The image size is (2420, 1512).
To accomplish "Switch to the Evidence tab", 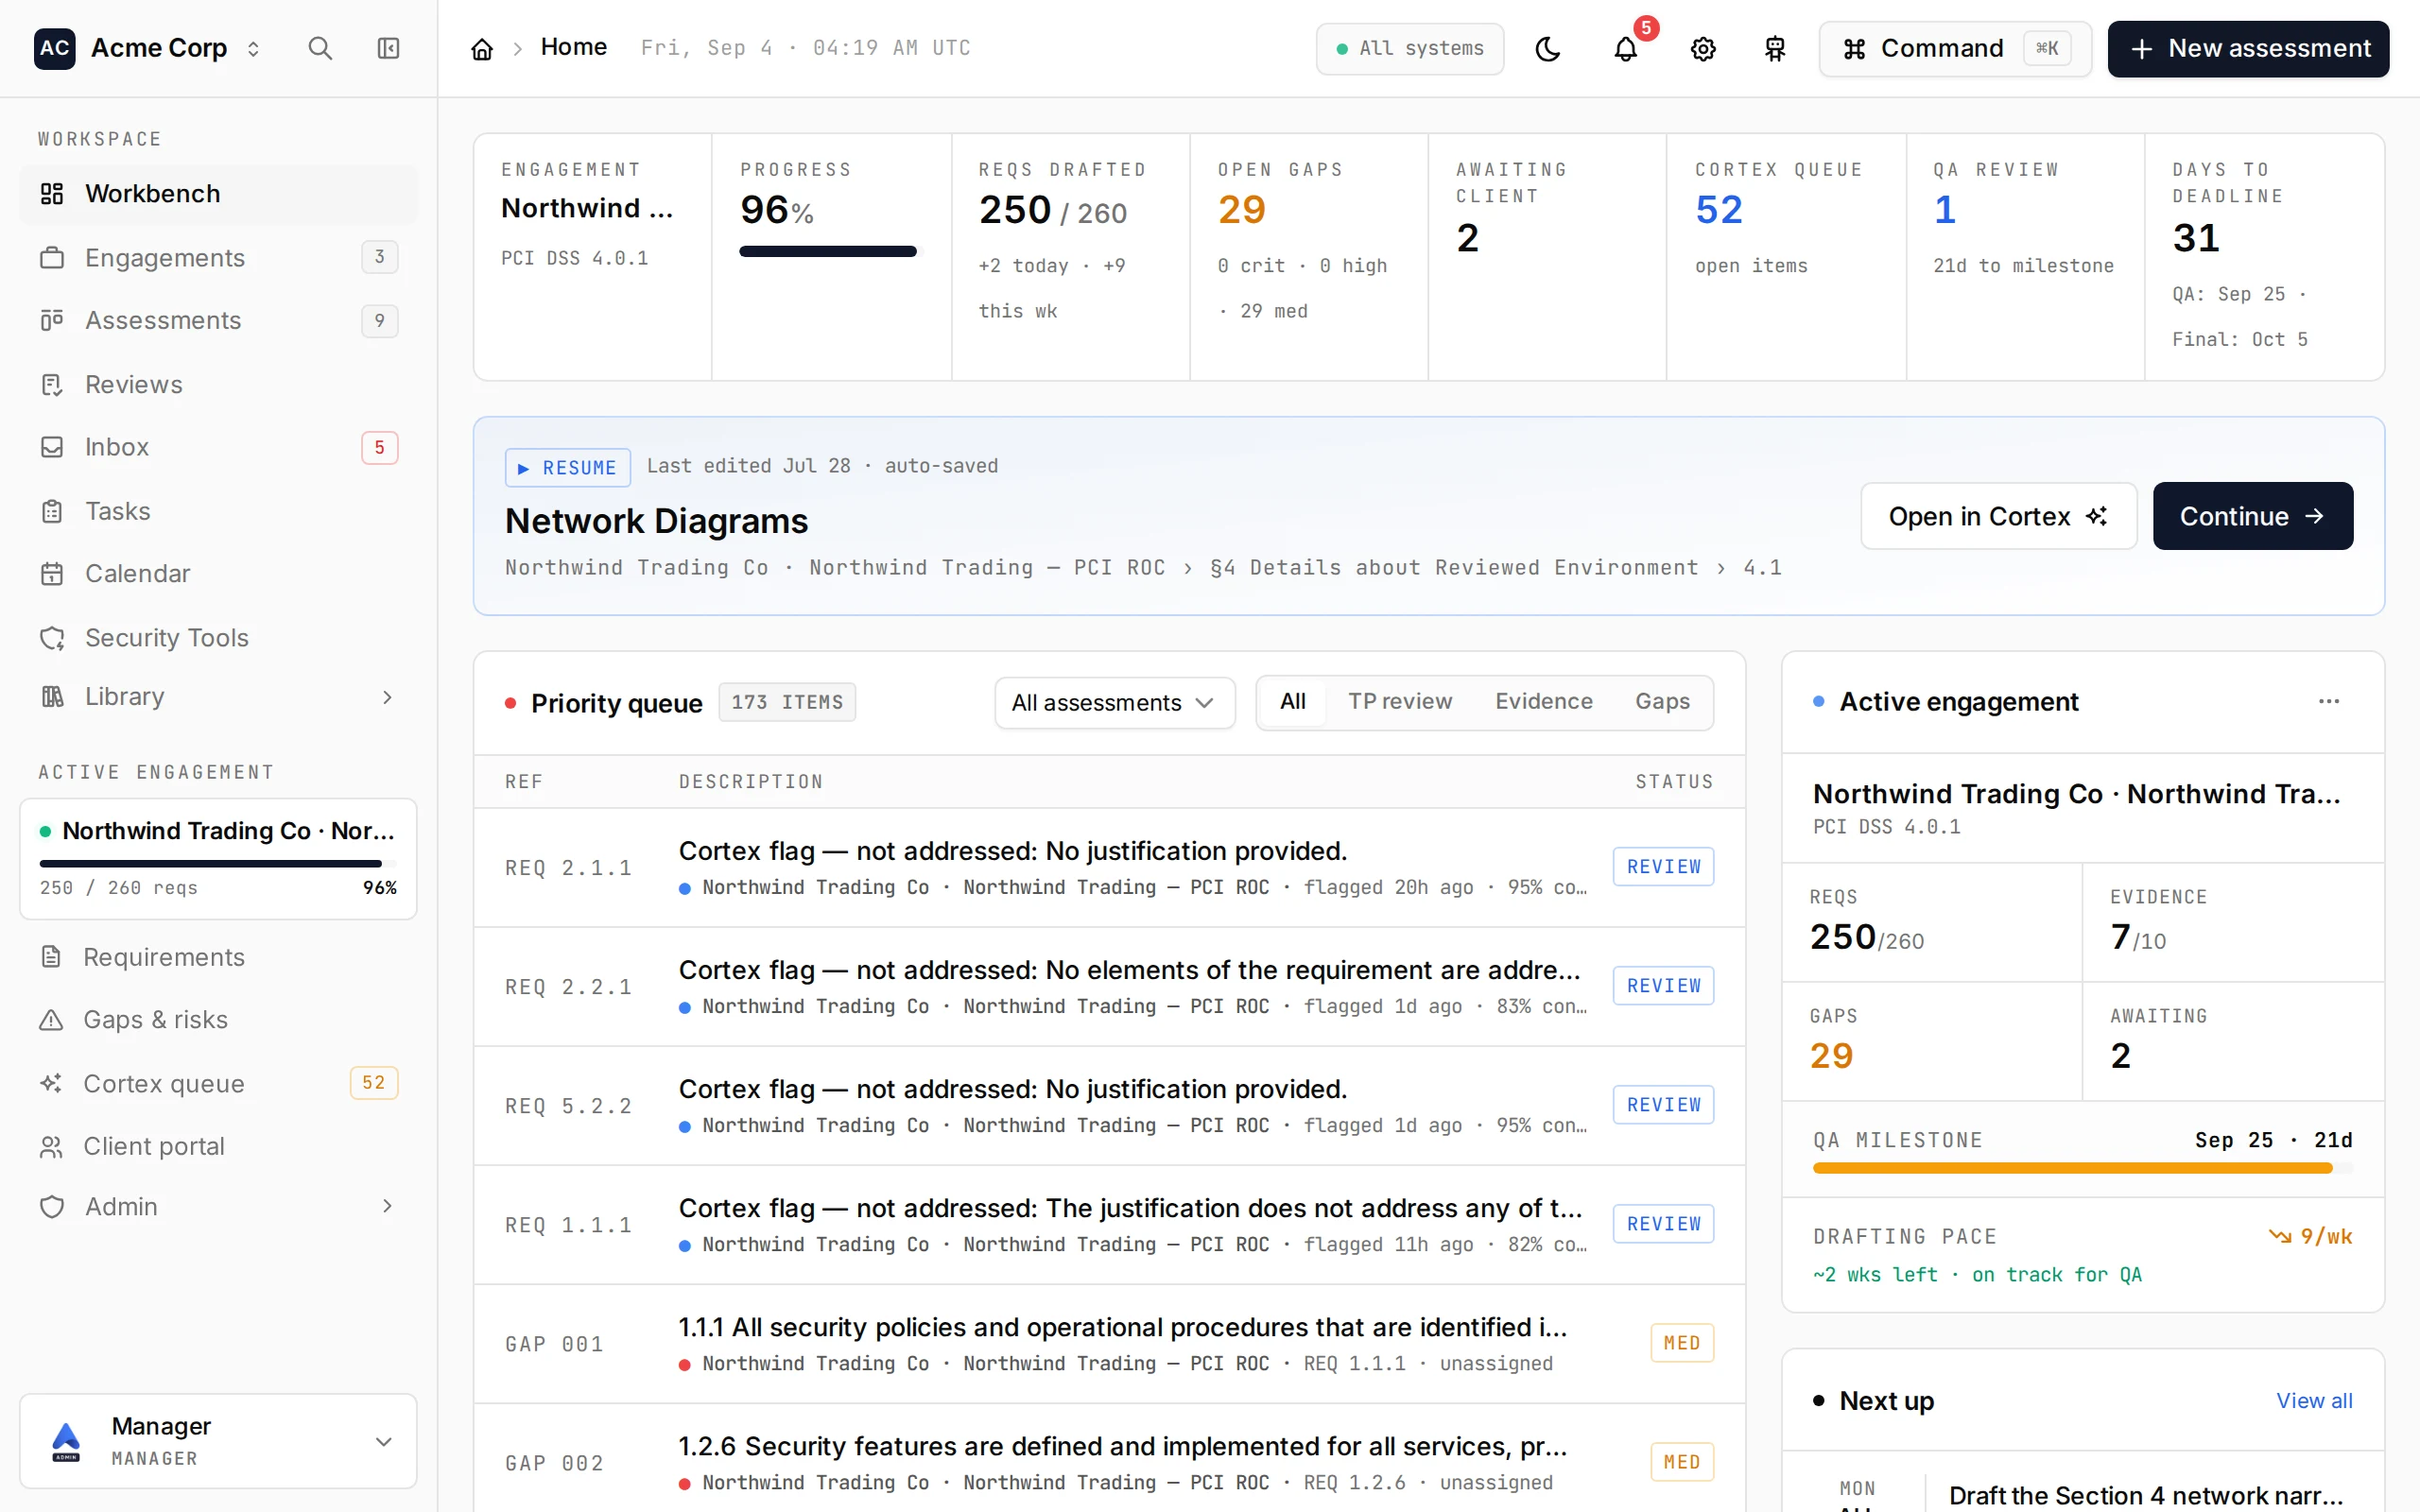I will [x=1543, y=702].
